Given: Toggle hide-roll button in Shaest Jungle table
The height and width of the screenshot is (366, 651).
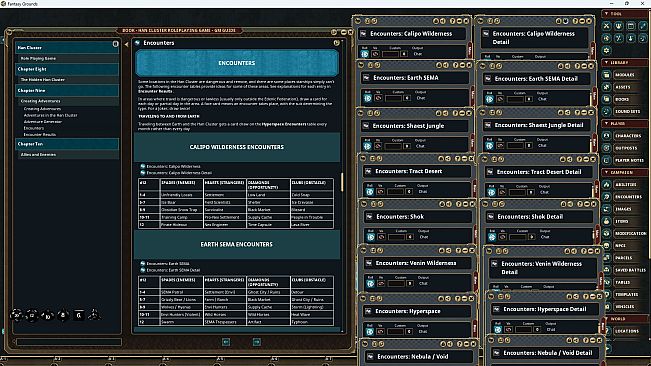Looking at the screenshot, I should click(378, 146).
